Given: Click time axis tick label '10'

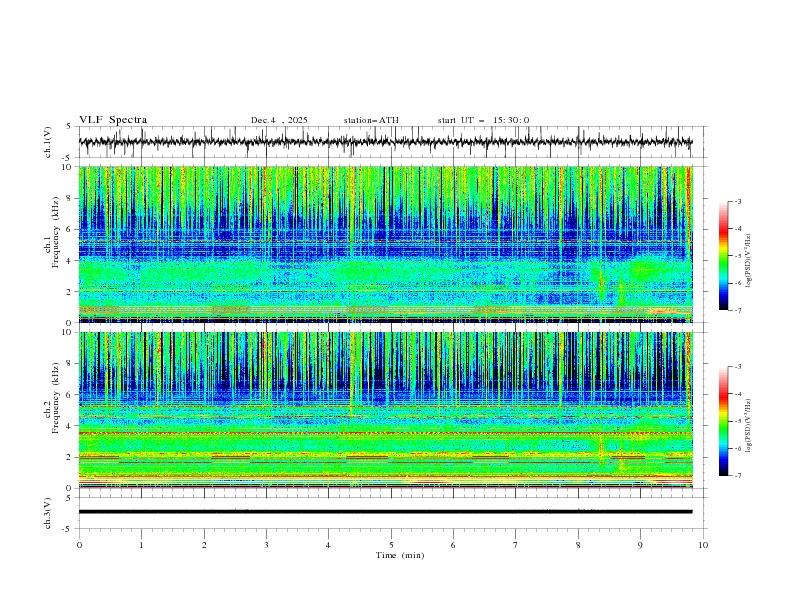Looking at the screenshot, I should click(703, 545).
